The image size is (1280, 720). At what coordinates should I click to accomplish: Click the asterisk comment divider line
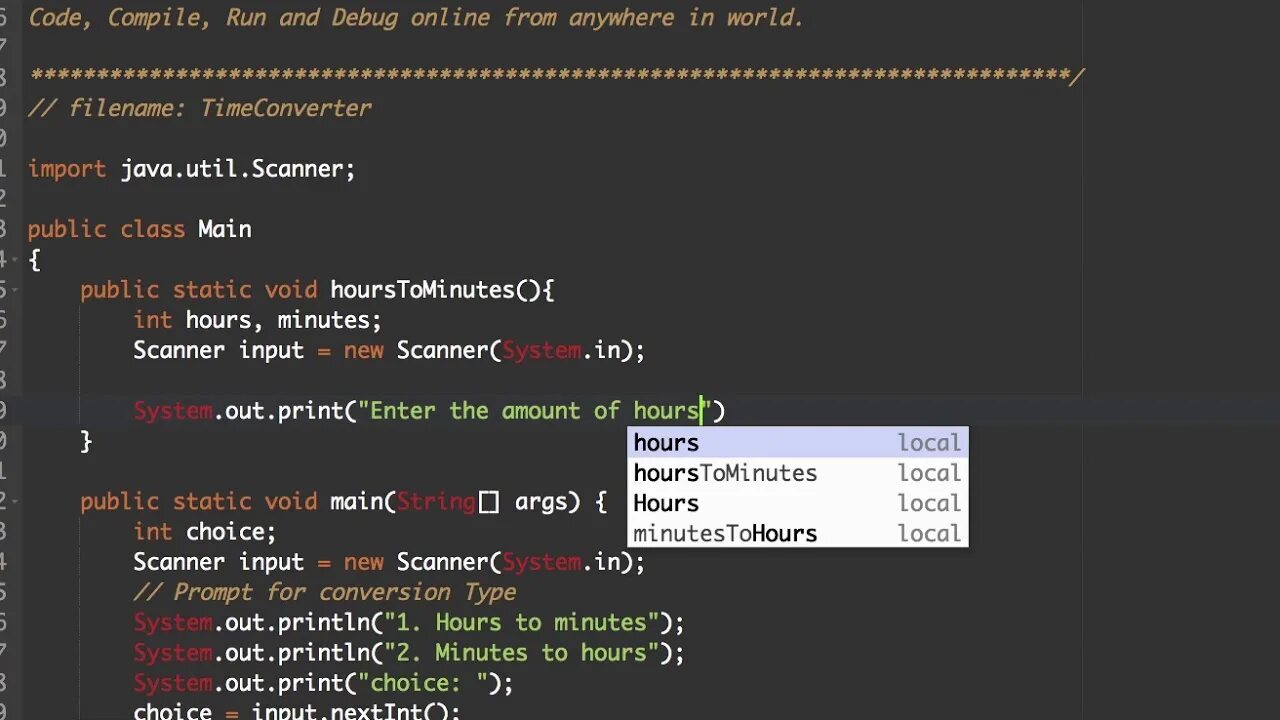pyautogui.click(x=556, y=76)
